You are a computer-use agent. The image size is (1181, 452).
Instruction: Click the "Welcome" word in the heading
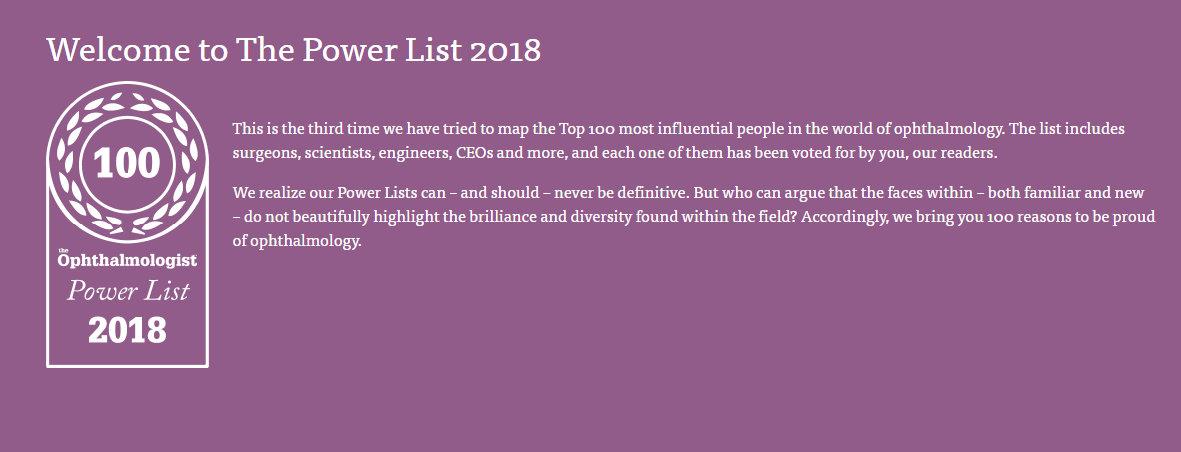tap(104, 50)
